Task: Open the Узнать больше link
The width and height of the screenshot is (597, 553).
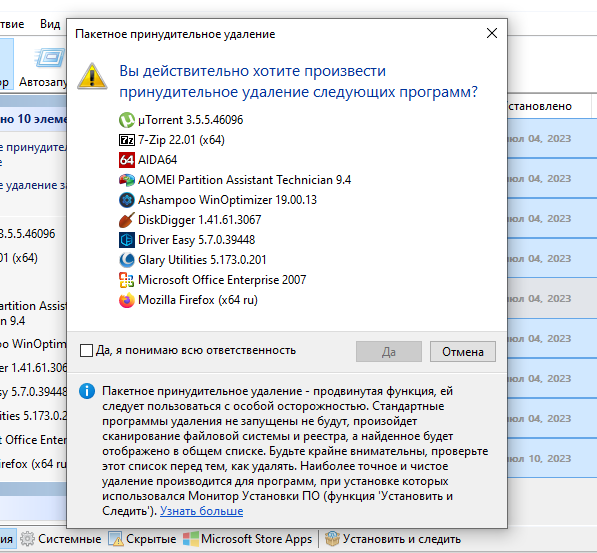Action: [201, 511]
